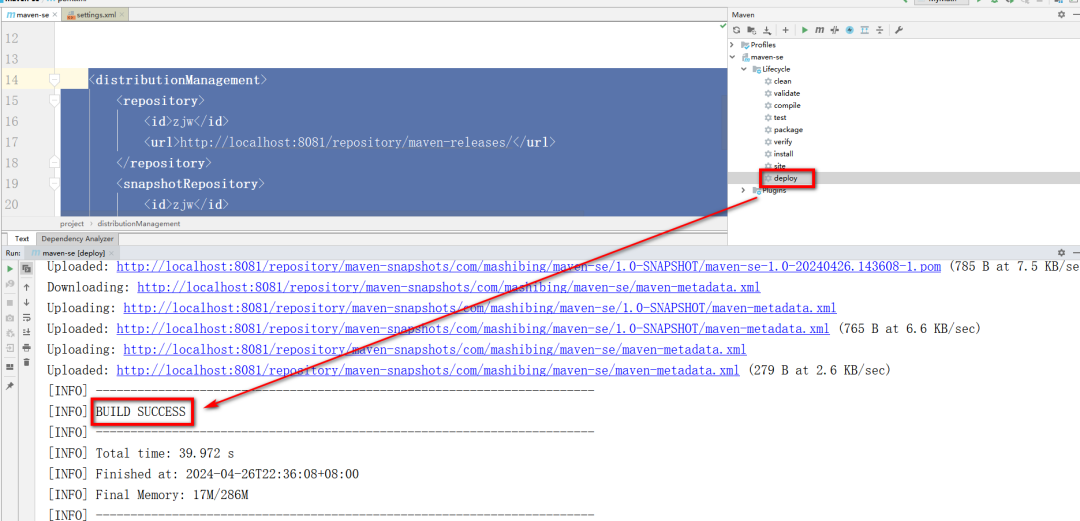Open uploaded maven-se .pom link

point(528,266)
